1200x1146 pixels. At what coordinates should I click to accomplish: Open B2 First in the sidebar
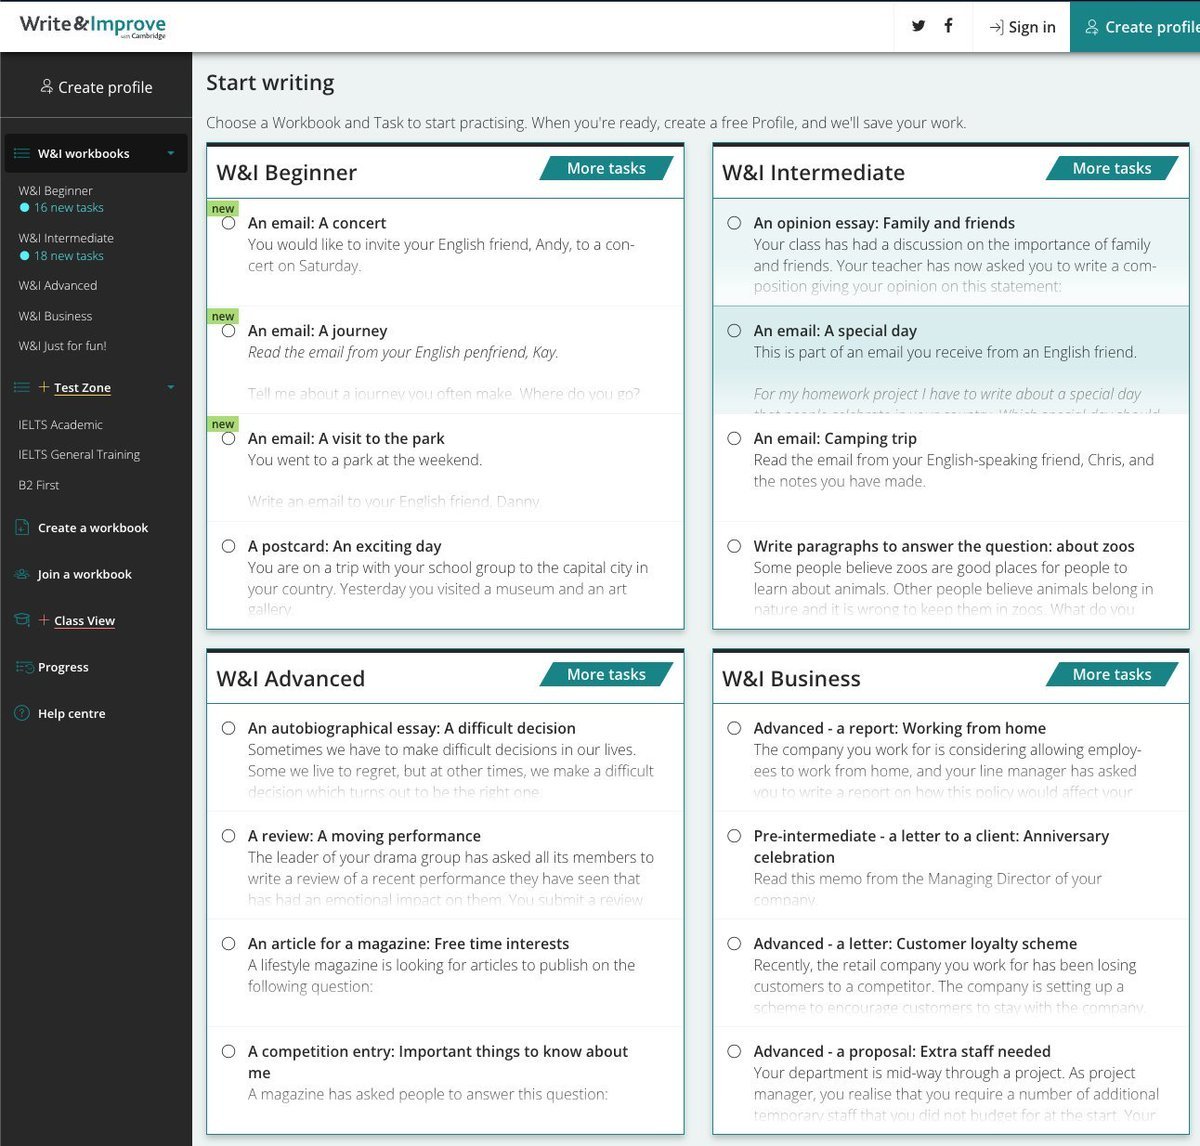pyautogui.click(x=39, y=485)
